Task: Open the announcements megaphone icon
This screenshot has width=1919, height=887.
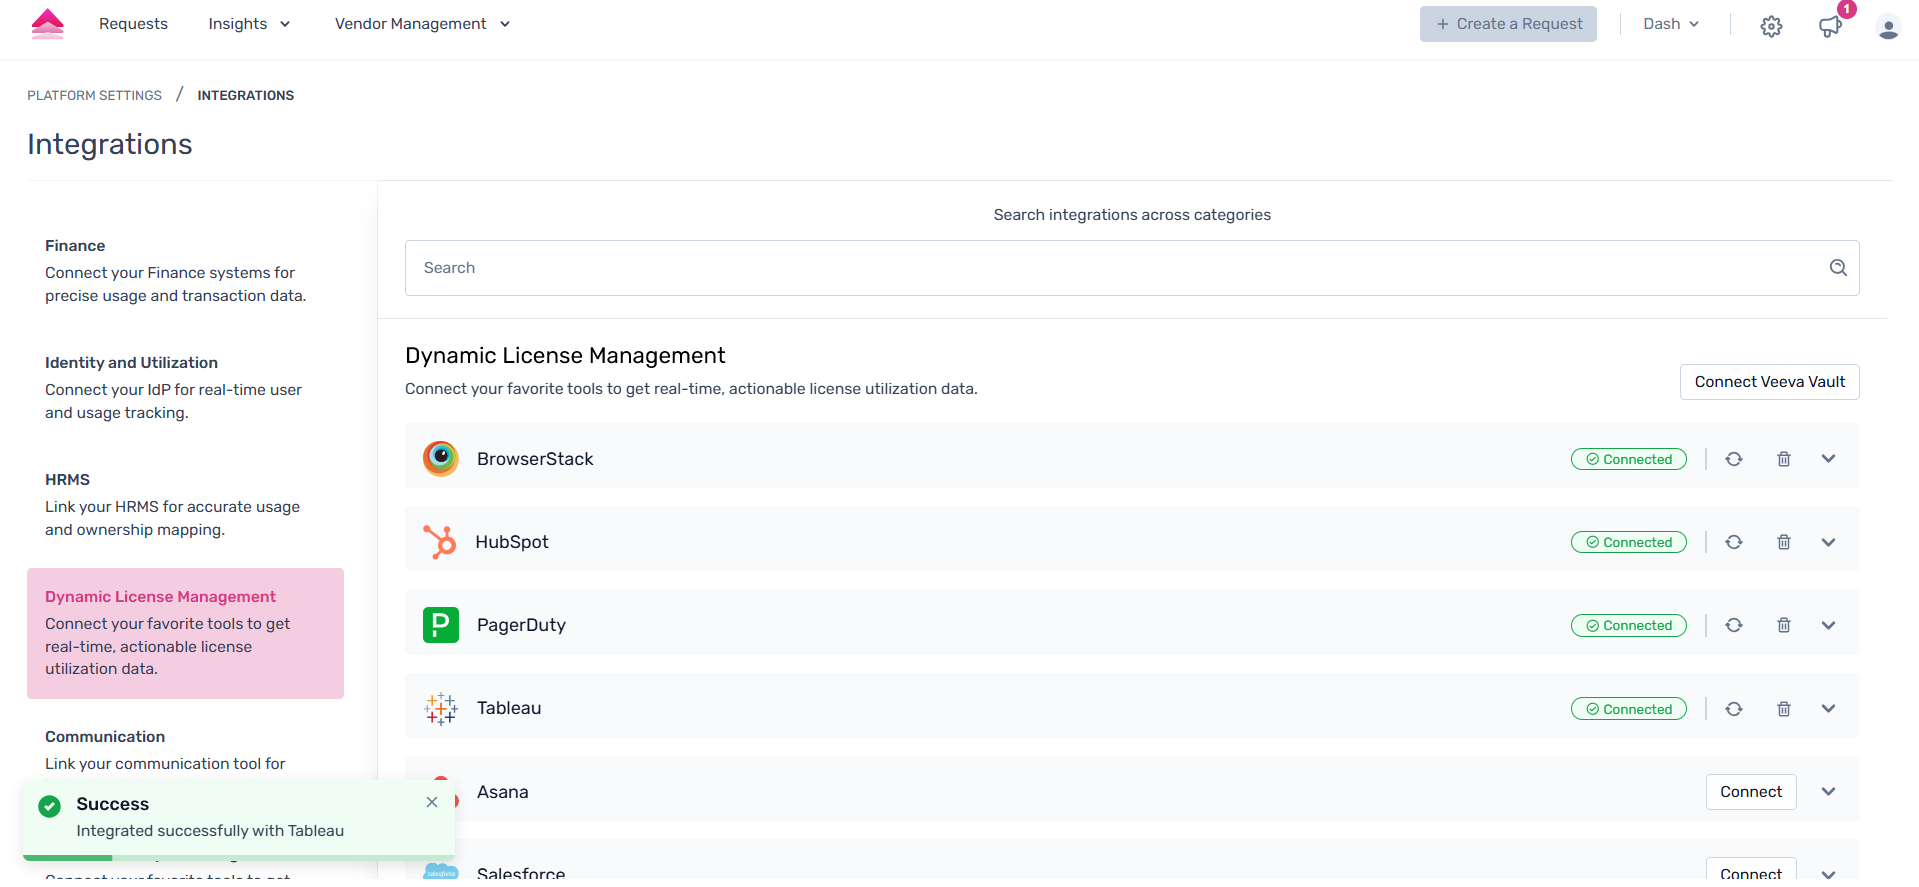Action: (x=1830, y=26)
